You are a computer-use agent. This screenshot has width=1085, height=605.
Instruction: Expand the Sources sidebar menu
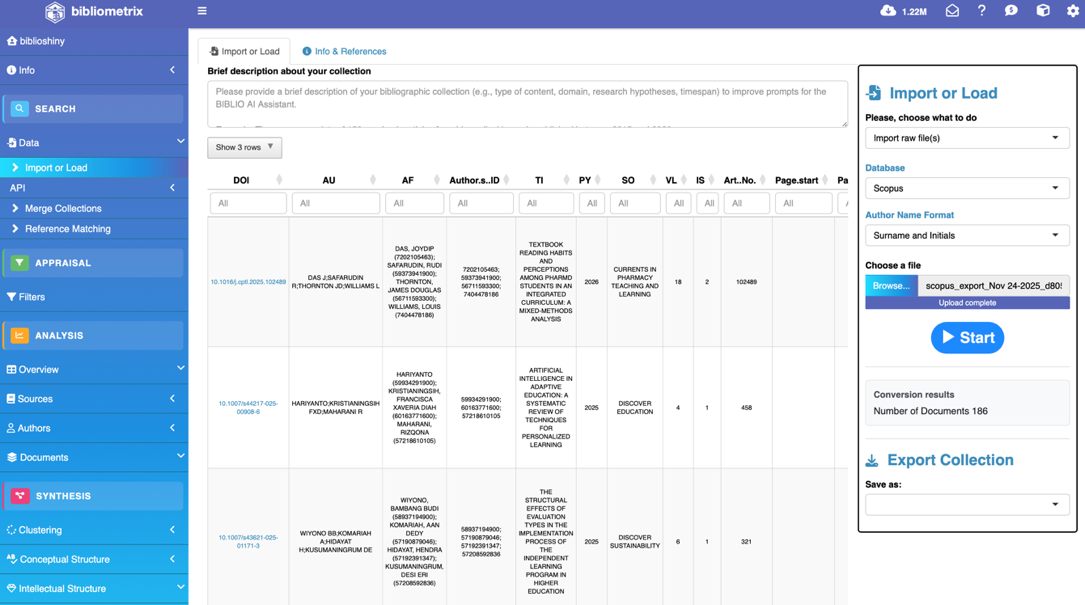pos(94,399)
